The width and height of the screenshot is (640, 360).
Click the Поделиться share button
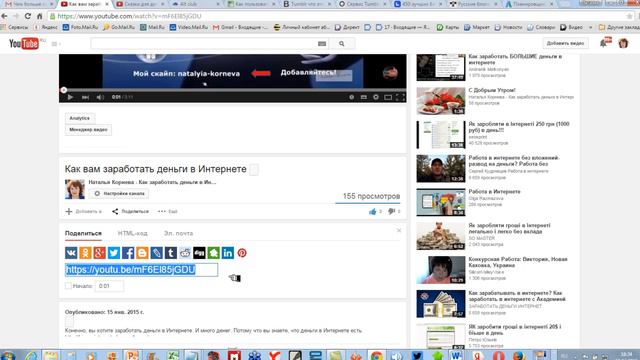[131, 211]
